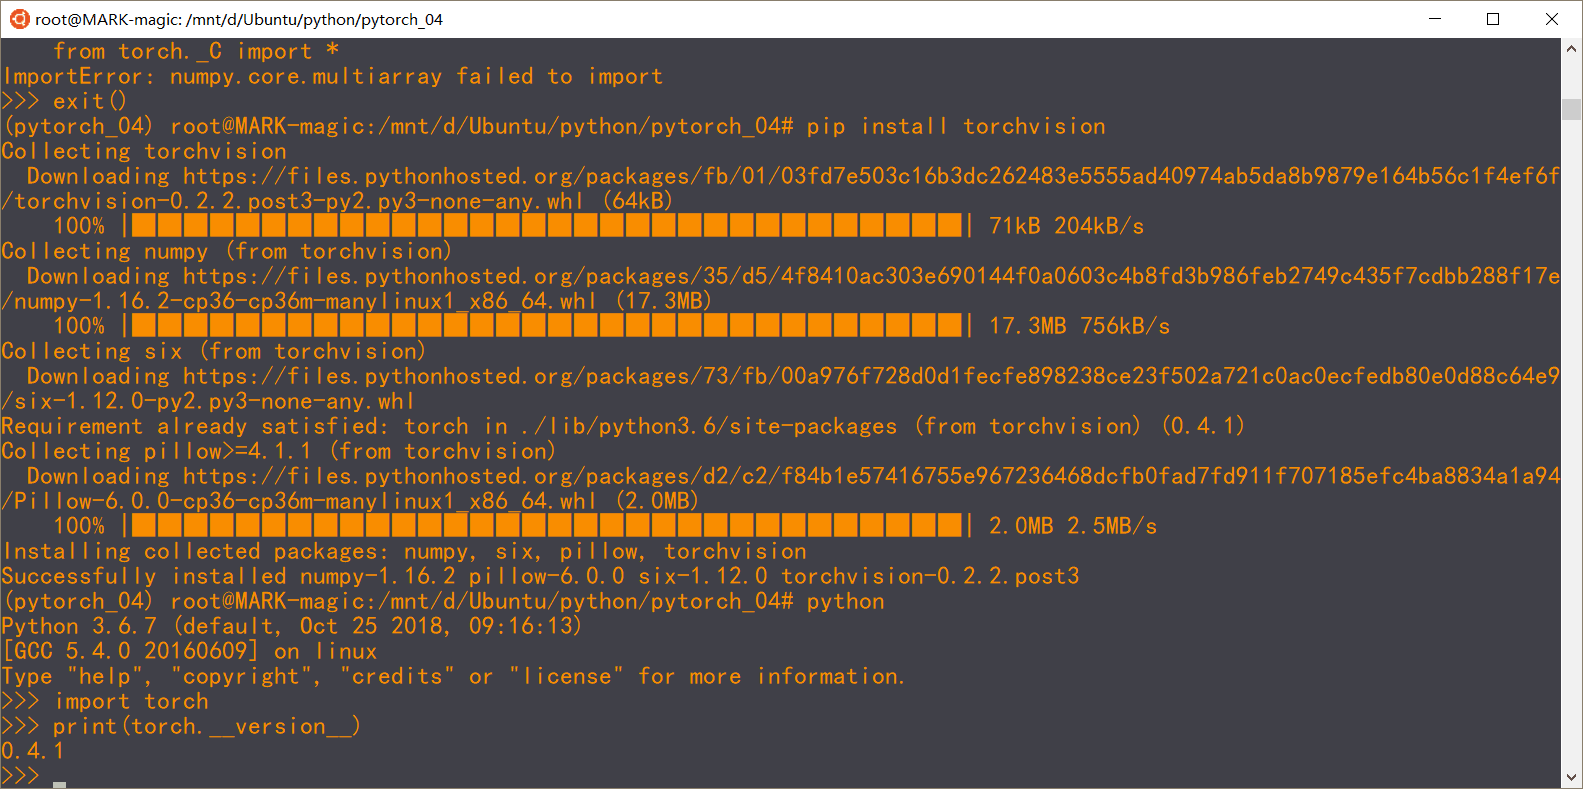Click the numpy download progress bar, 17.3MB
The width and height of the screenshot is (1583, 789).
tap(546, 325)
